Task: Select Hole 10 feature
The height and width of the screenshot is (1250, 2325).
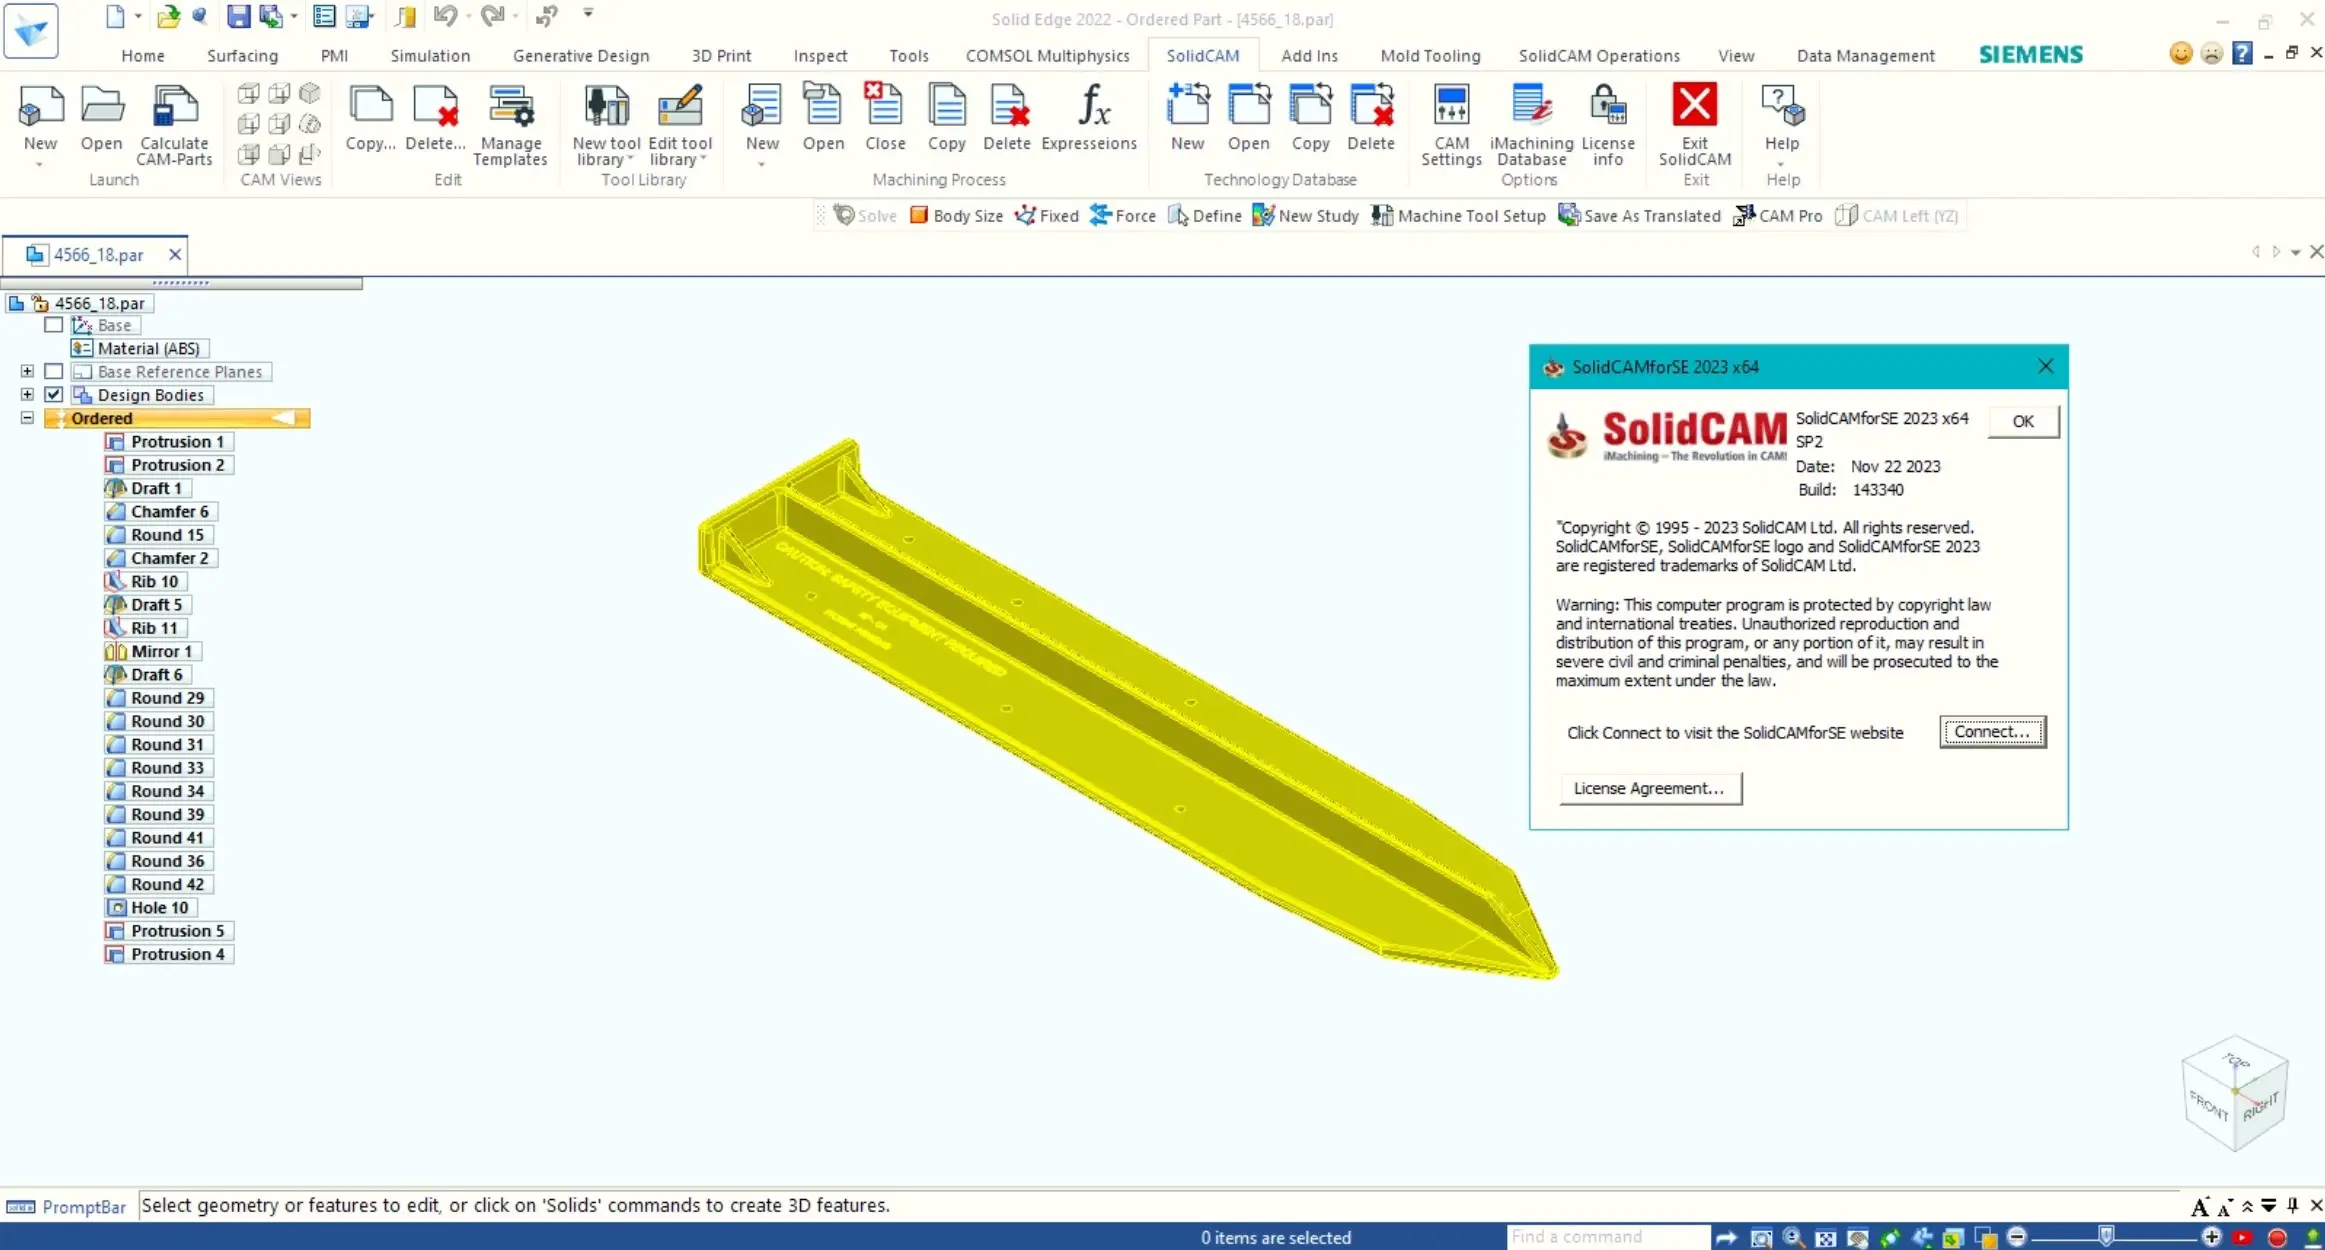Action: (150, 907)
